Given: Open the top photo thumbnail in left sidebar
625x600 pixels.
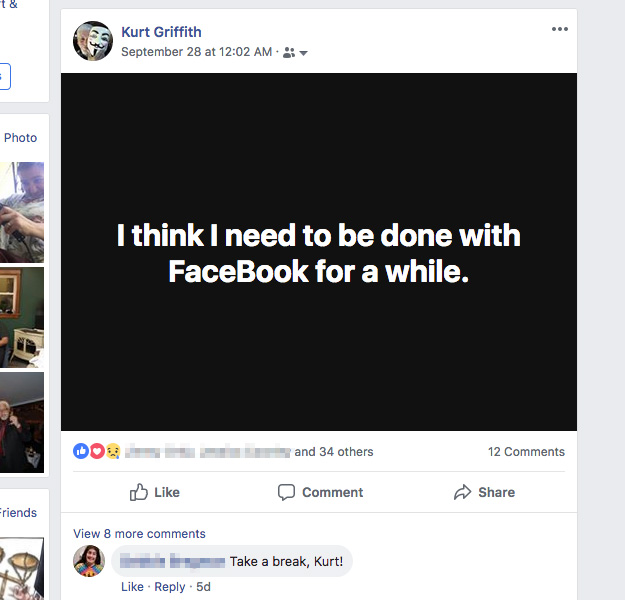Looking at the screenshot, I should coord(22,211).
